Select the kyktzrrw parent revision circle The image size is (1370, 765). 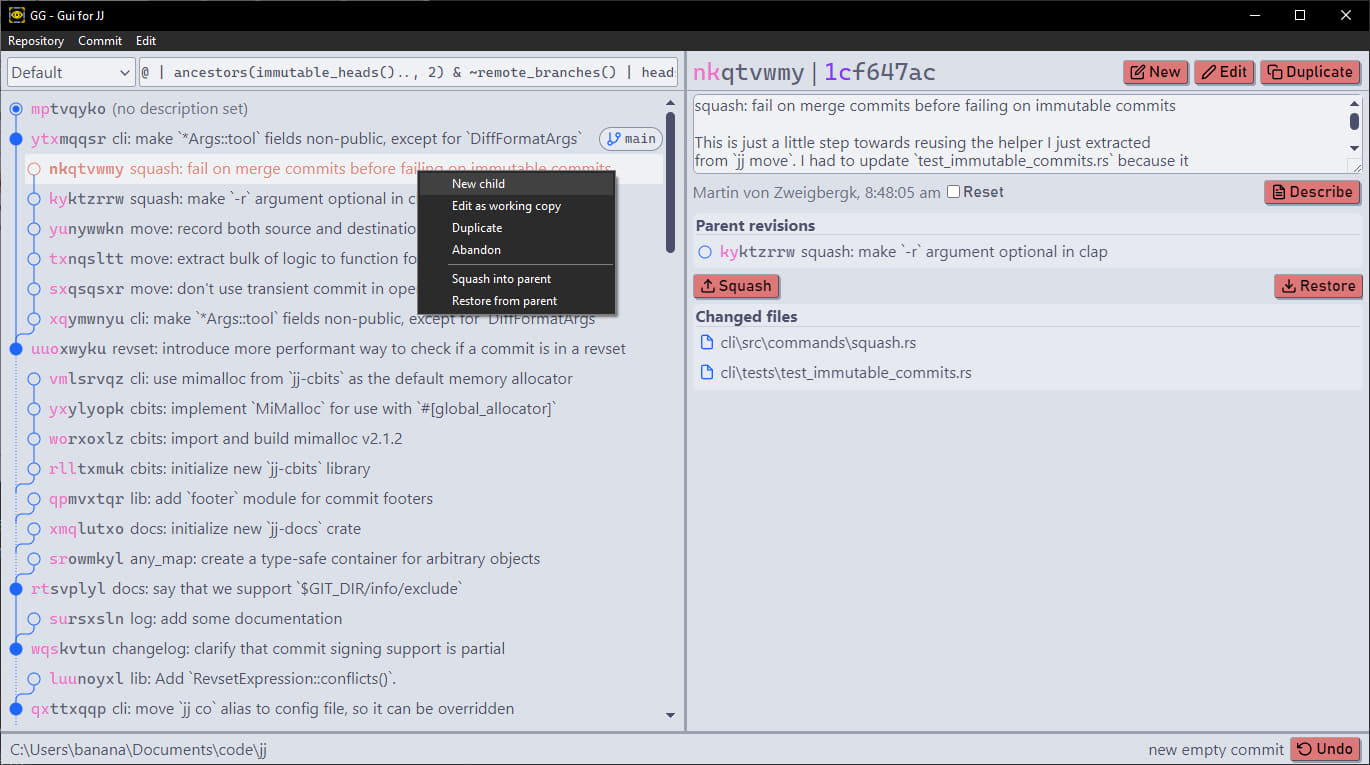(704, 252)
